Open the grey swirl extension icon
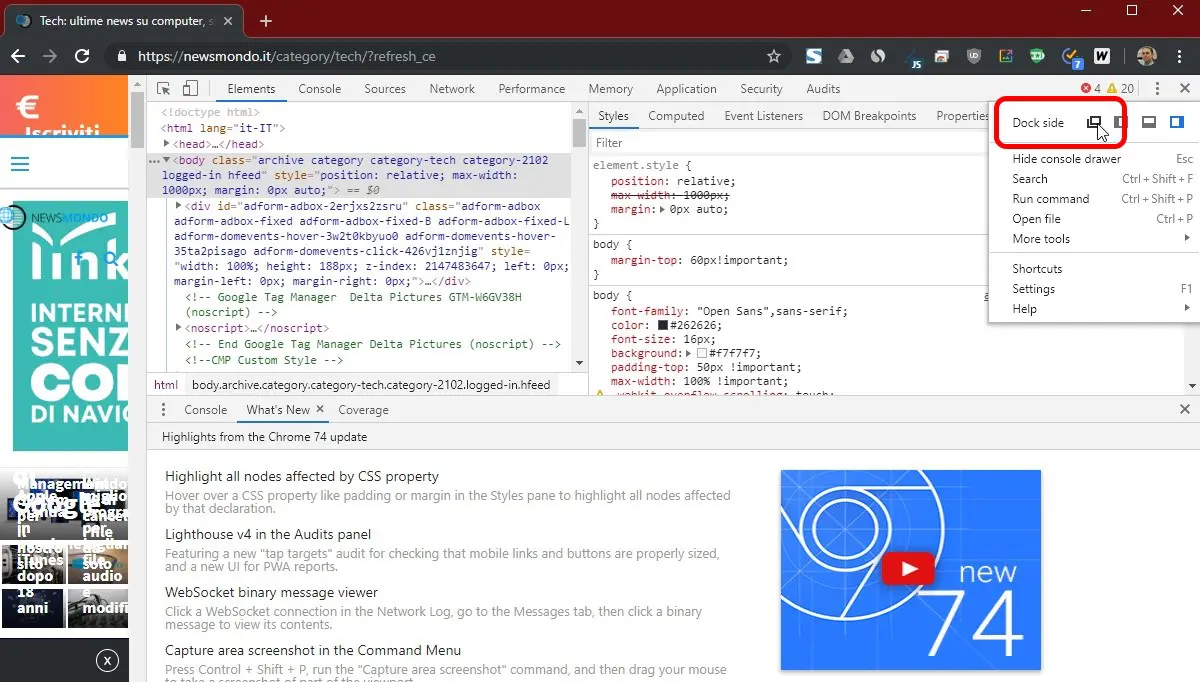 pyautogui.click(x=878, y=56)
